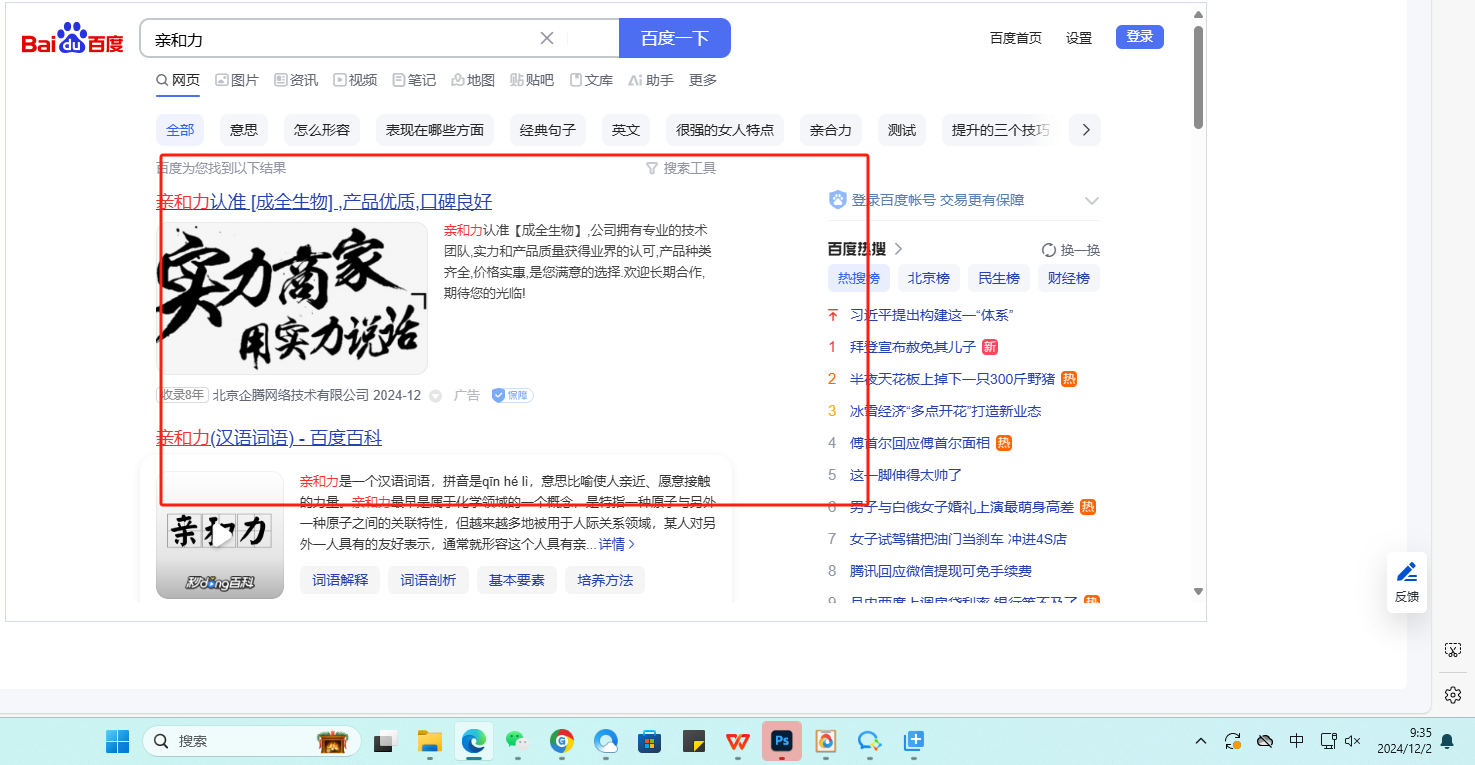Open the 搜索工具 filter tool
Image resolution: width=1475 pixels, height=765 pixels.
click(681, 168)
